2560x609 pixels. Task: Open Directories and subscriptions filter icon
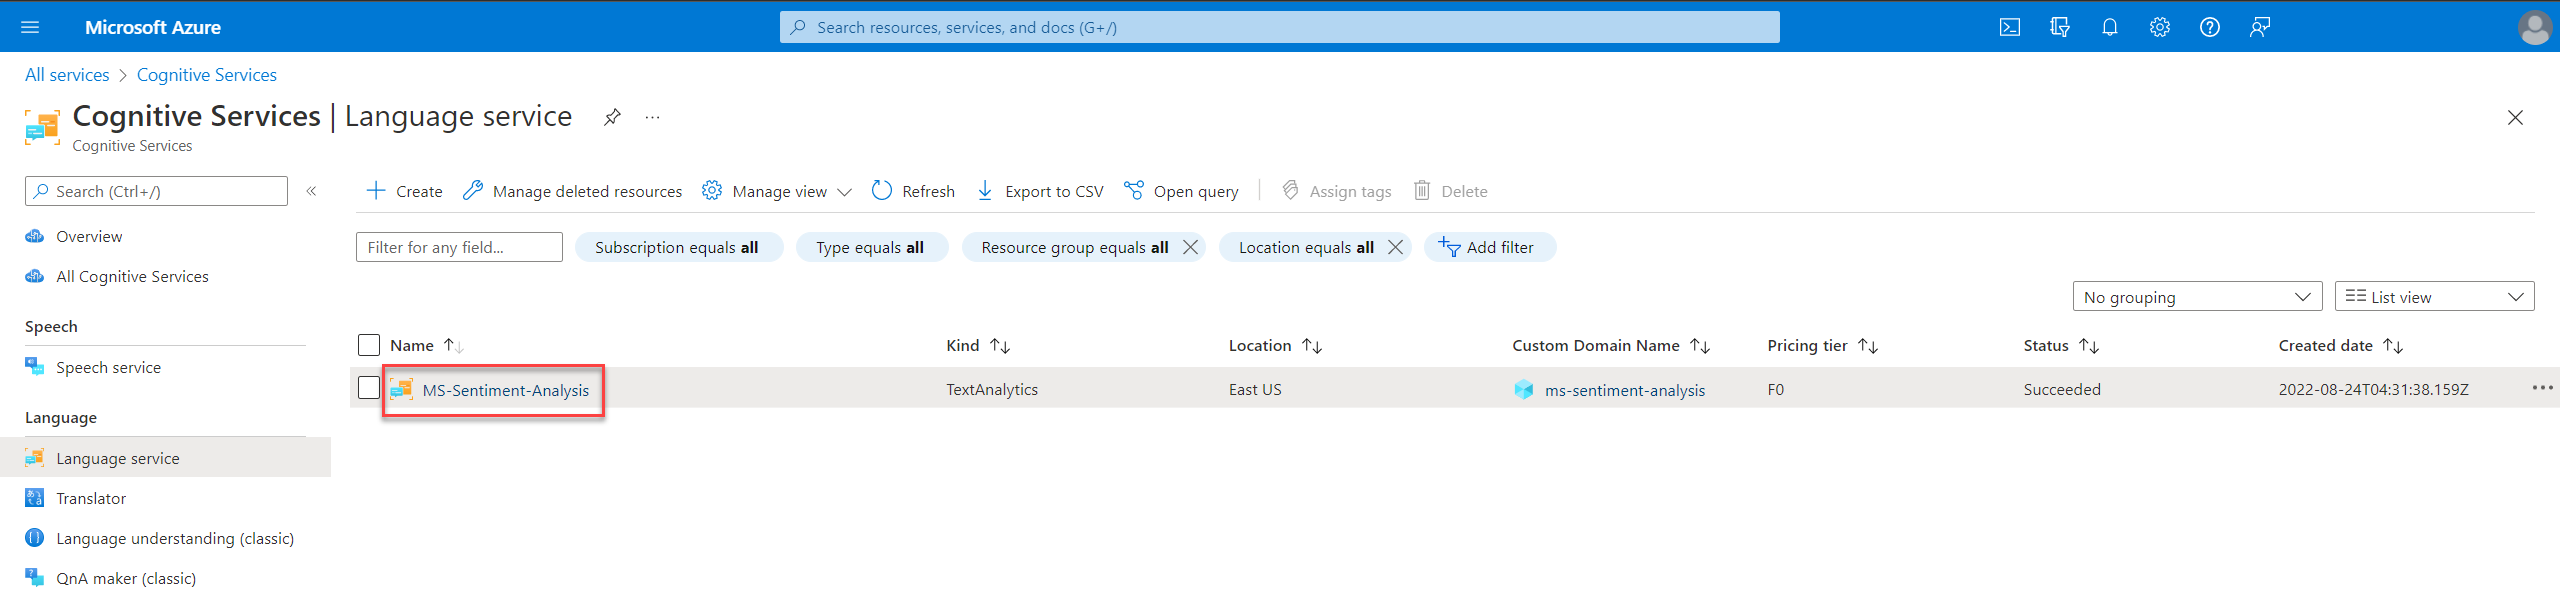click(2060, 27)
